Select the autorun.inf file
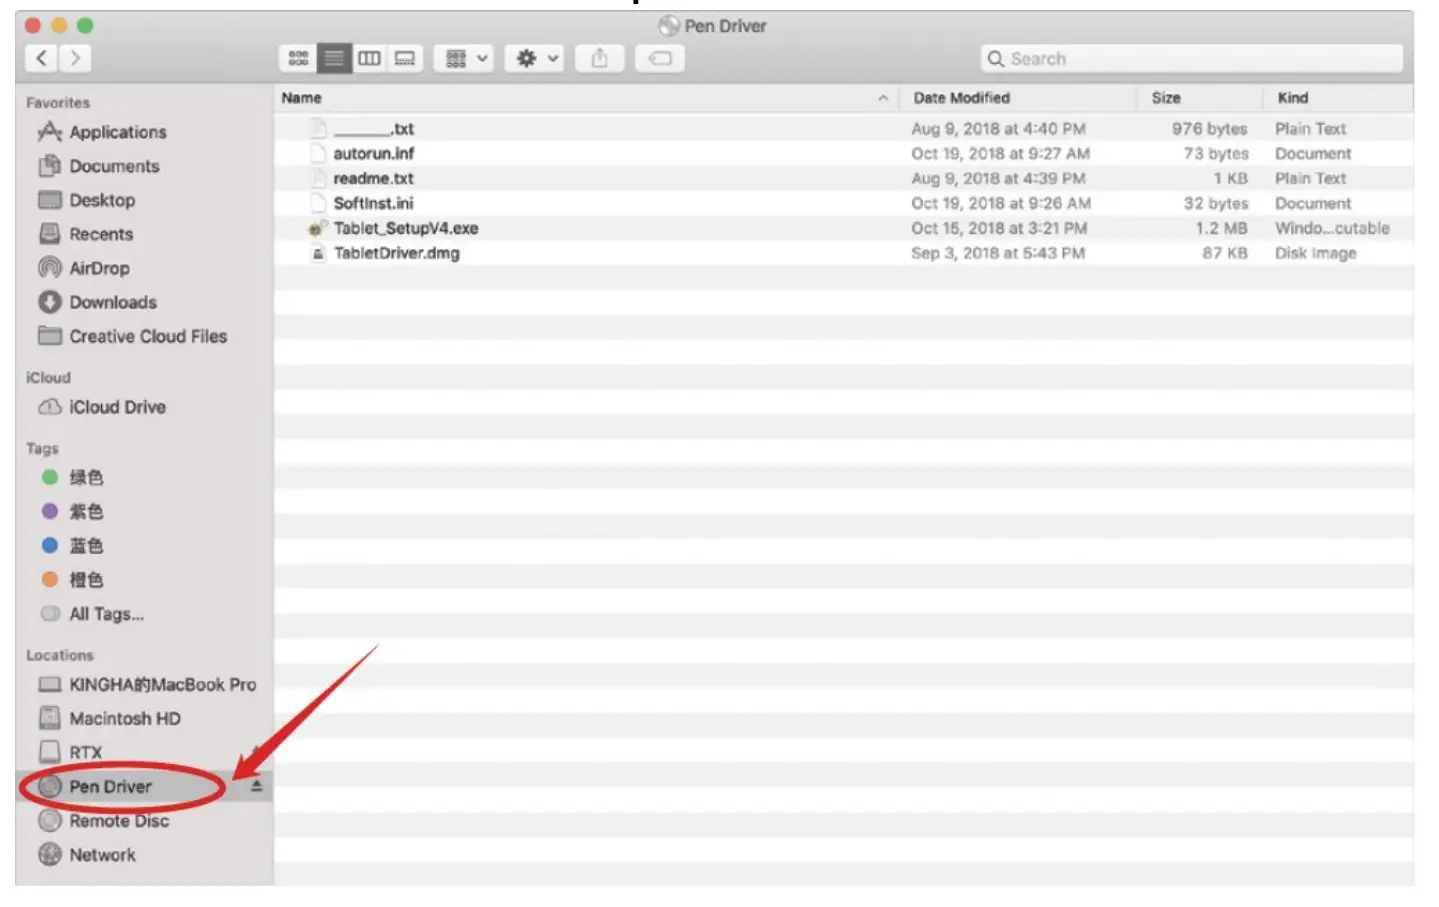Image resolution: width=1439 pixels, height=907 pixels. click(x=373, y=153)
